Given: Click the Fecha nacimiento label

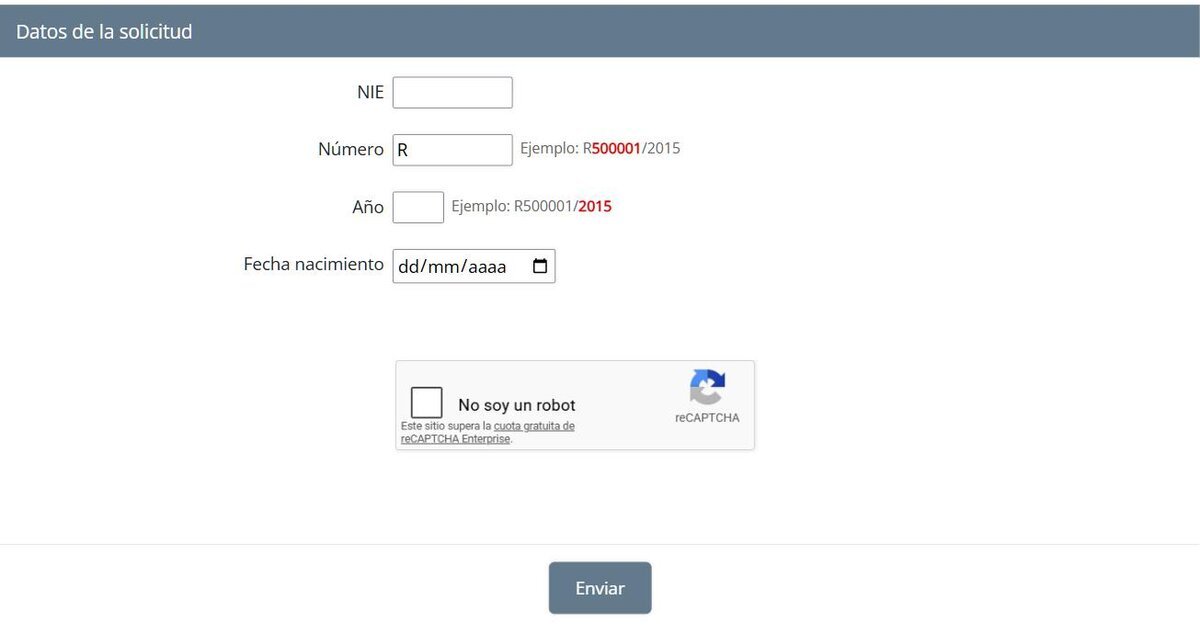Looking at the screenshot, I should pyautogui.click(x=313, y=264).
